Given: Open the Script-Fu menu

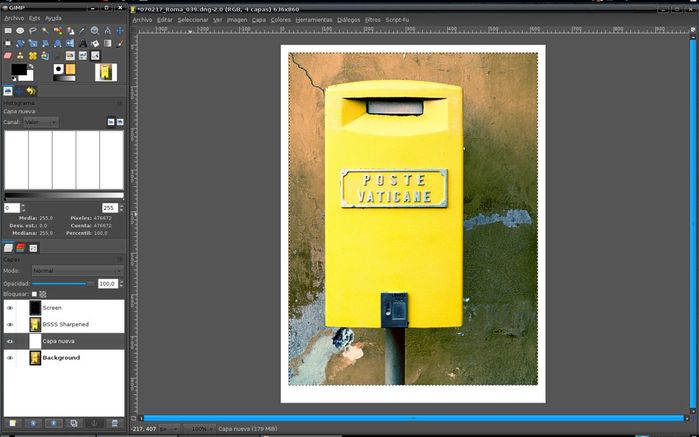Looking at the screenshot, I should [397, 20].
